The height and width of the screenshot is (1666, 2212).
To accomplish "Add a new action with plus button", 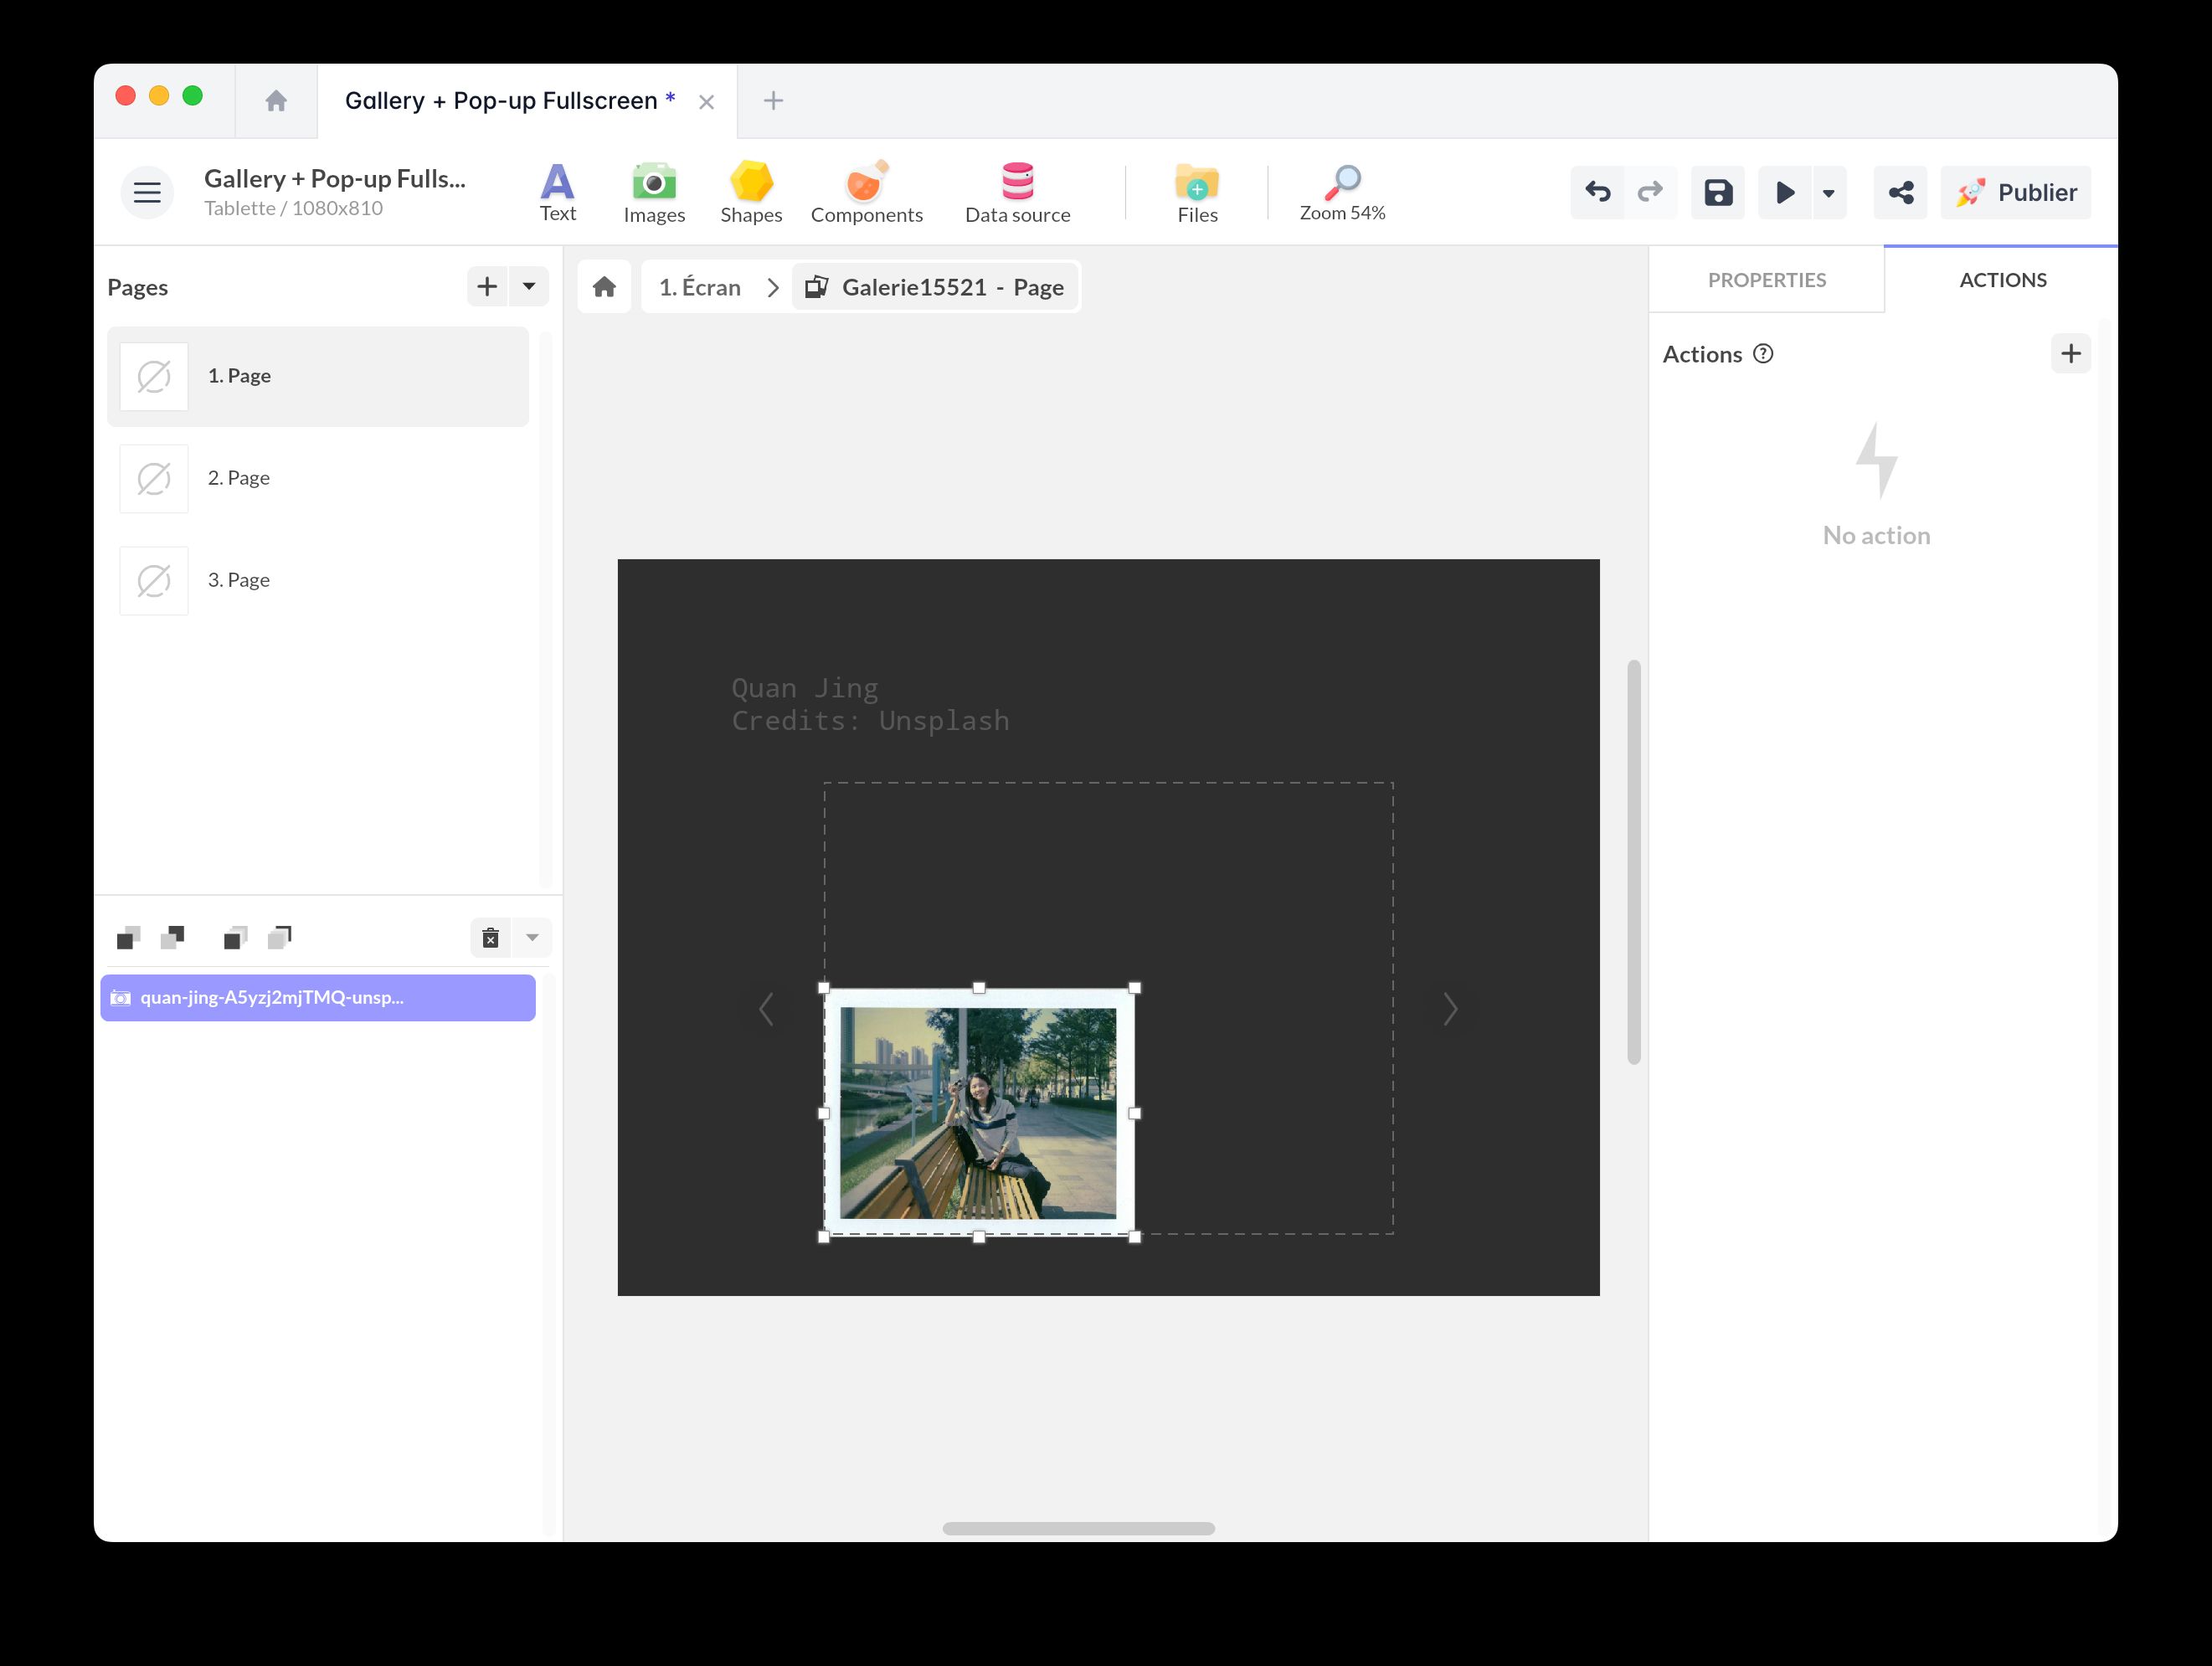I will click(x=2071, y=353).
